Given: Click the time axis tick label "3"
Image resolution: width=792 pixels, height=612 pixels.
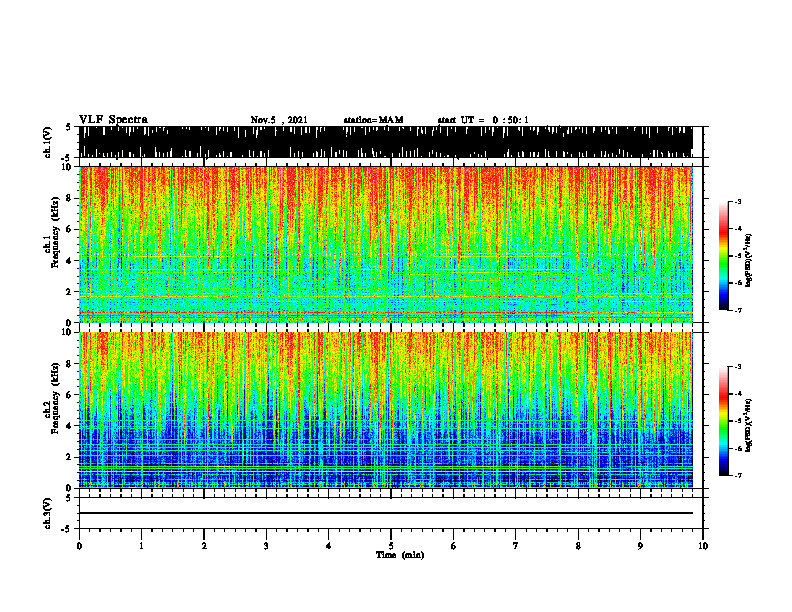Looking at the screenshot, I should click(x=266, y=546).
